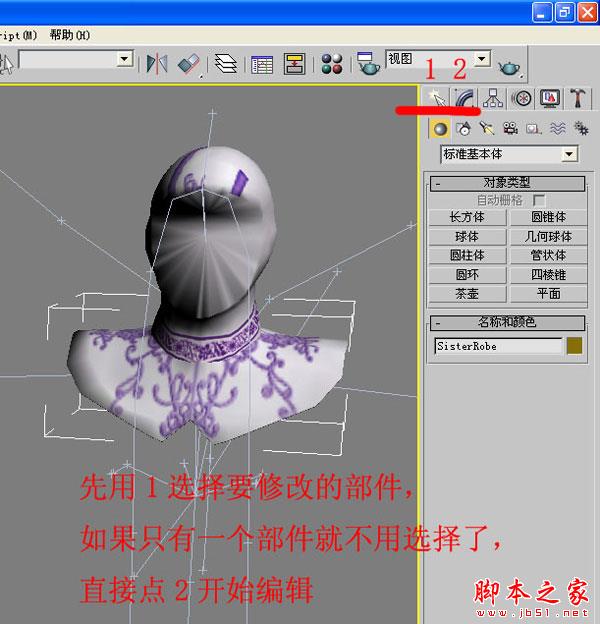Click the 圆锥体 button
The width and height of the screenshot is (600, 624).
coord(549,217)
